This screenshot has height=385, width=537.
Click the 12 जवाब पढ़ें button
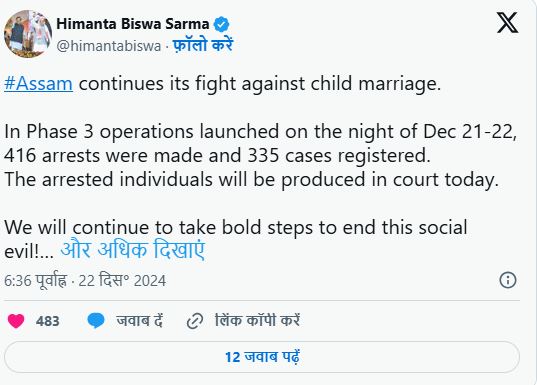262,357
